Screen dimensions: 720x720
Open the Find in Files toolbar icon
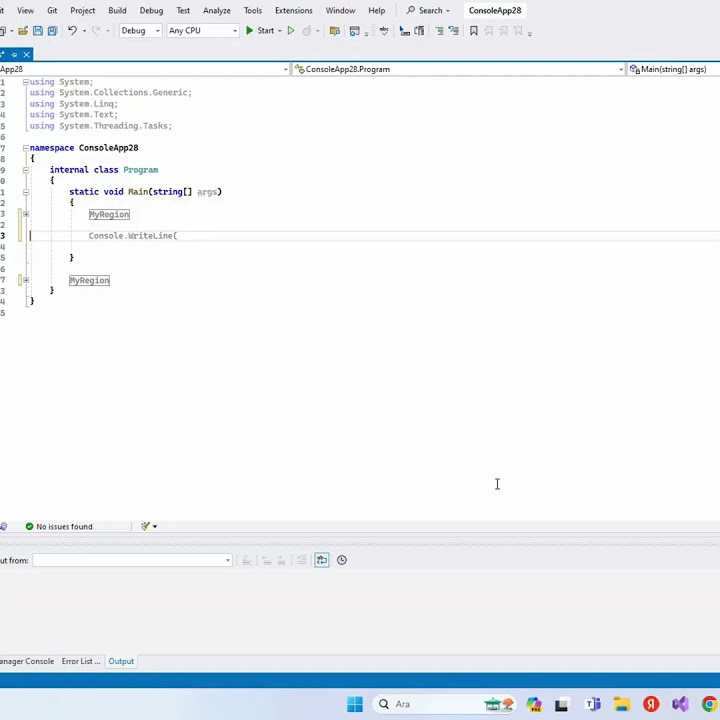(335, 31)
